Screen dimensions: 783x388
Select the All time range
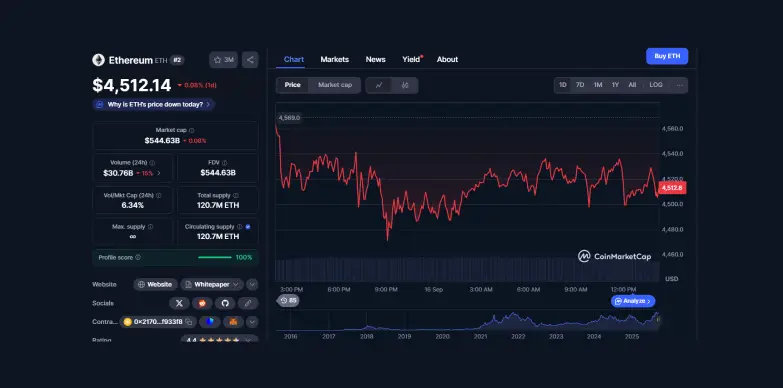[632, 85]
